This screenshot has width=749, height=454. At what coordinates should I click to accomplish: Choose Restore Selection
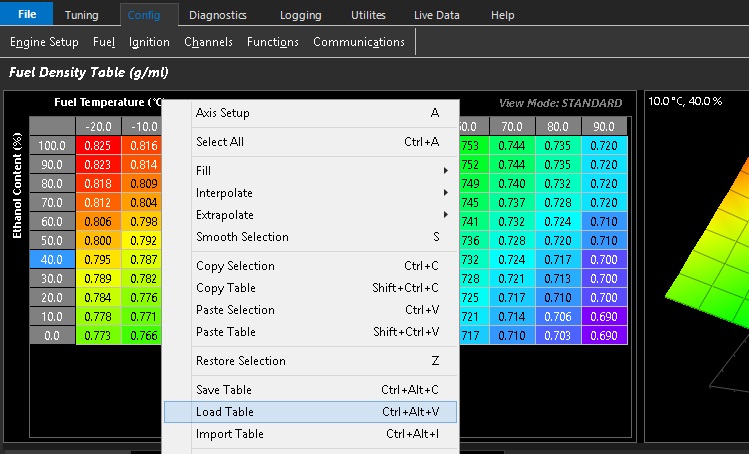(310, 361)
